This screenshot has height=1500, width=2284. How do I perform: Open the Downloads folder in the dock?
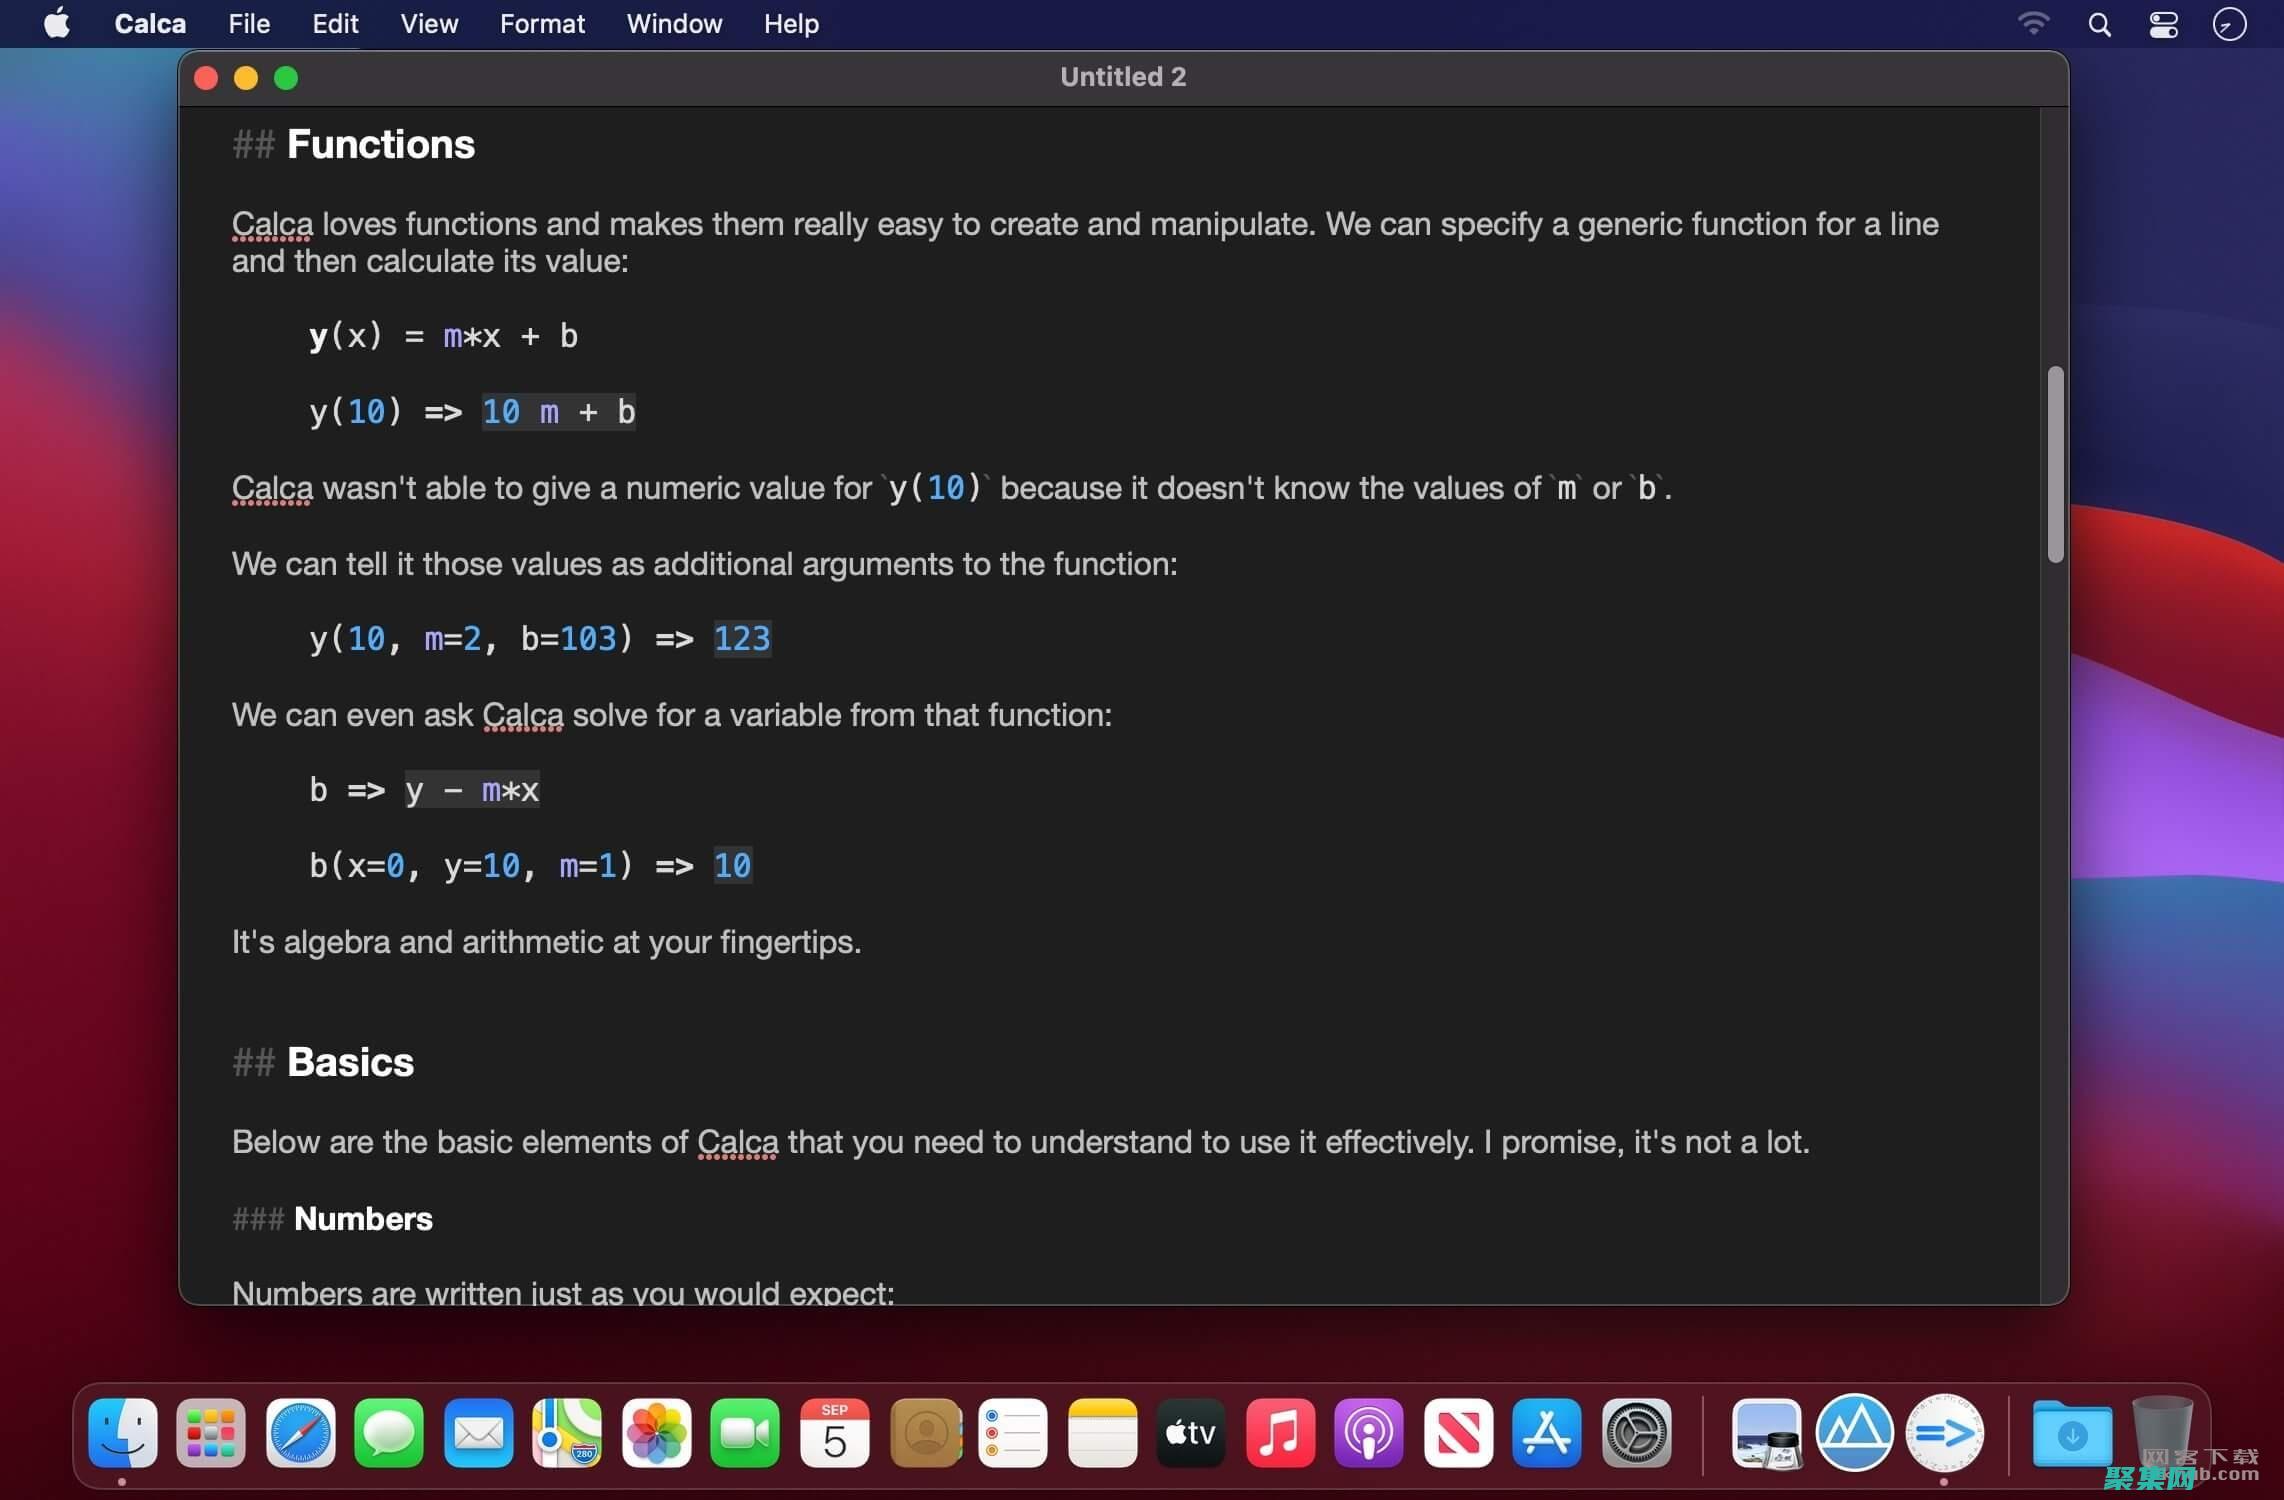point(2072,1433)
